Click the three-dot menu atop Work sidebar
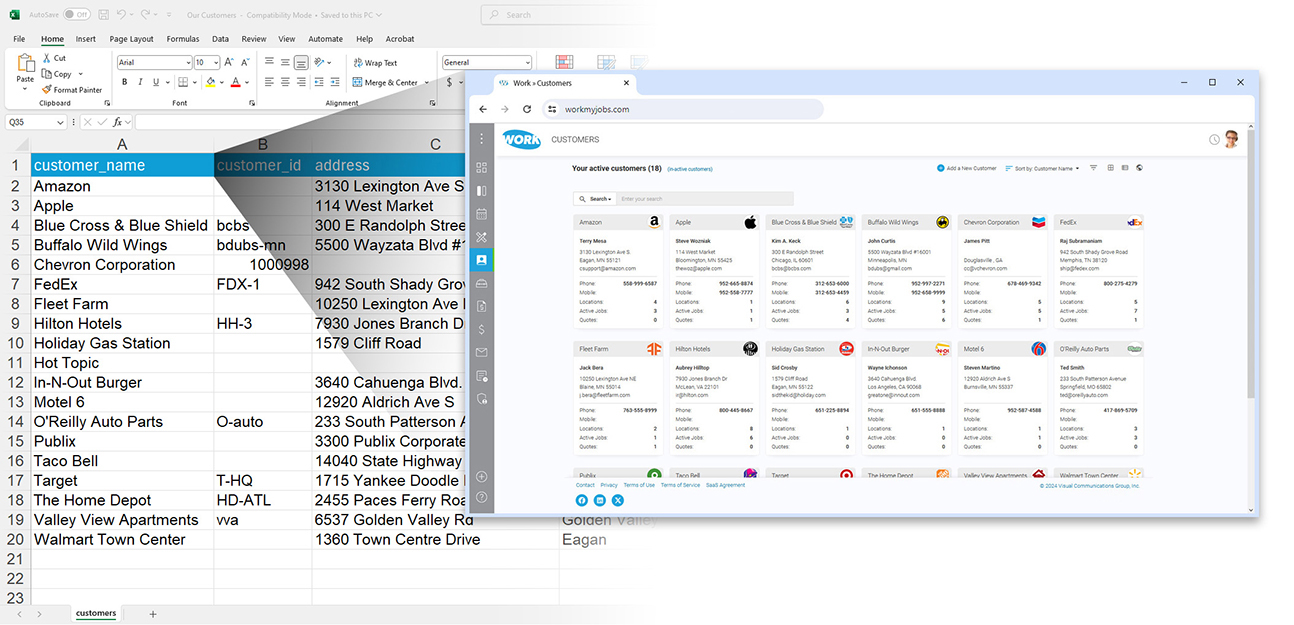Screen dimensions: 1294x625 pos(481,139)
